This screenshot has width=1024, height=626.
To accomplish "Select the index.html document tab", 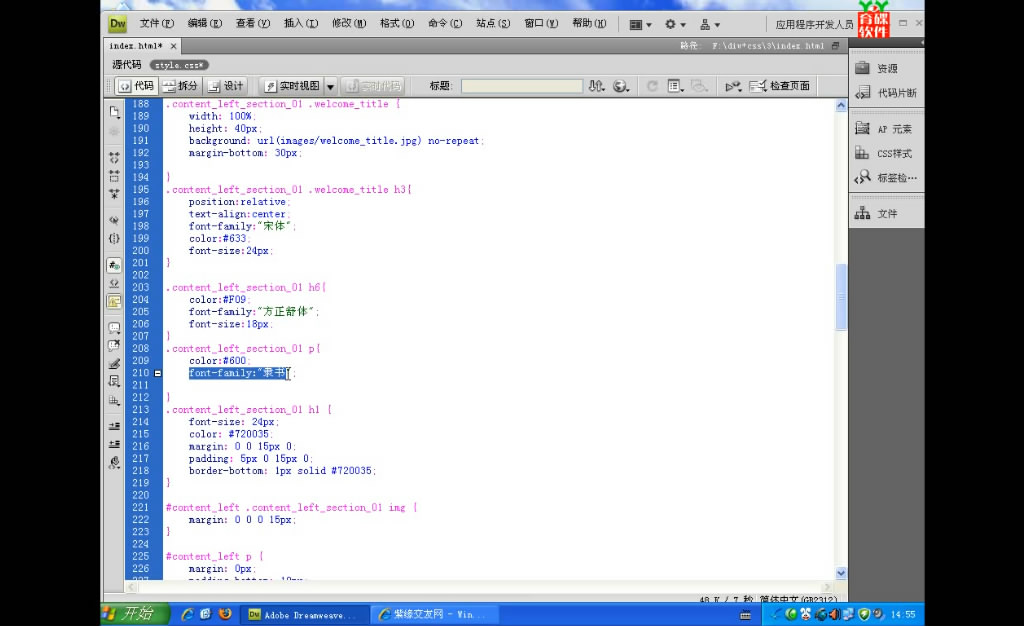I will 136,46.
